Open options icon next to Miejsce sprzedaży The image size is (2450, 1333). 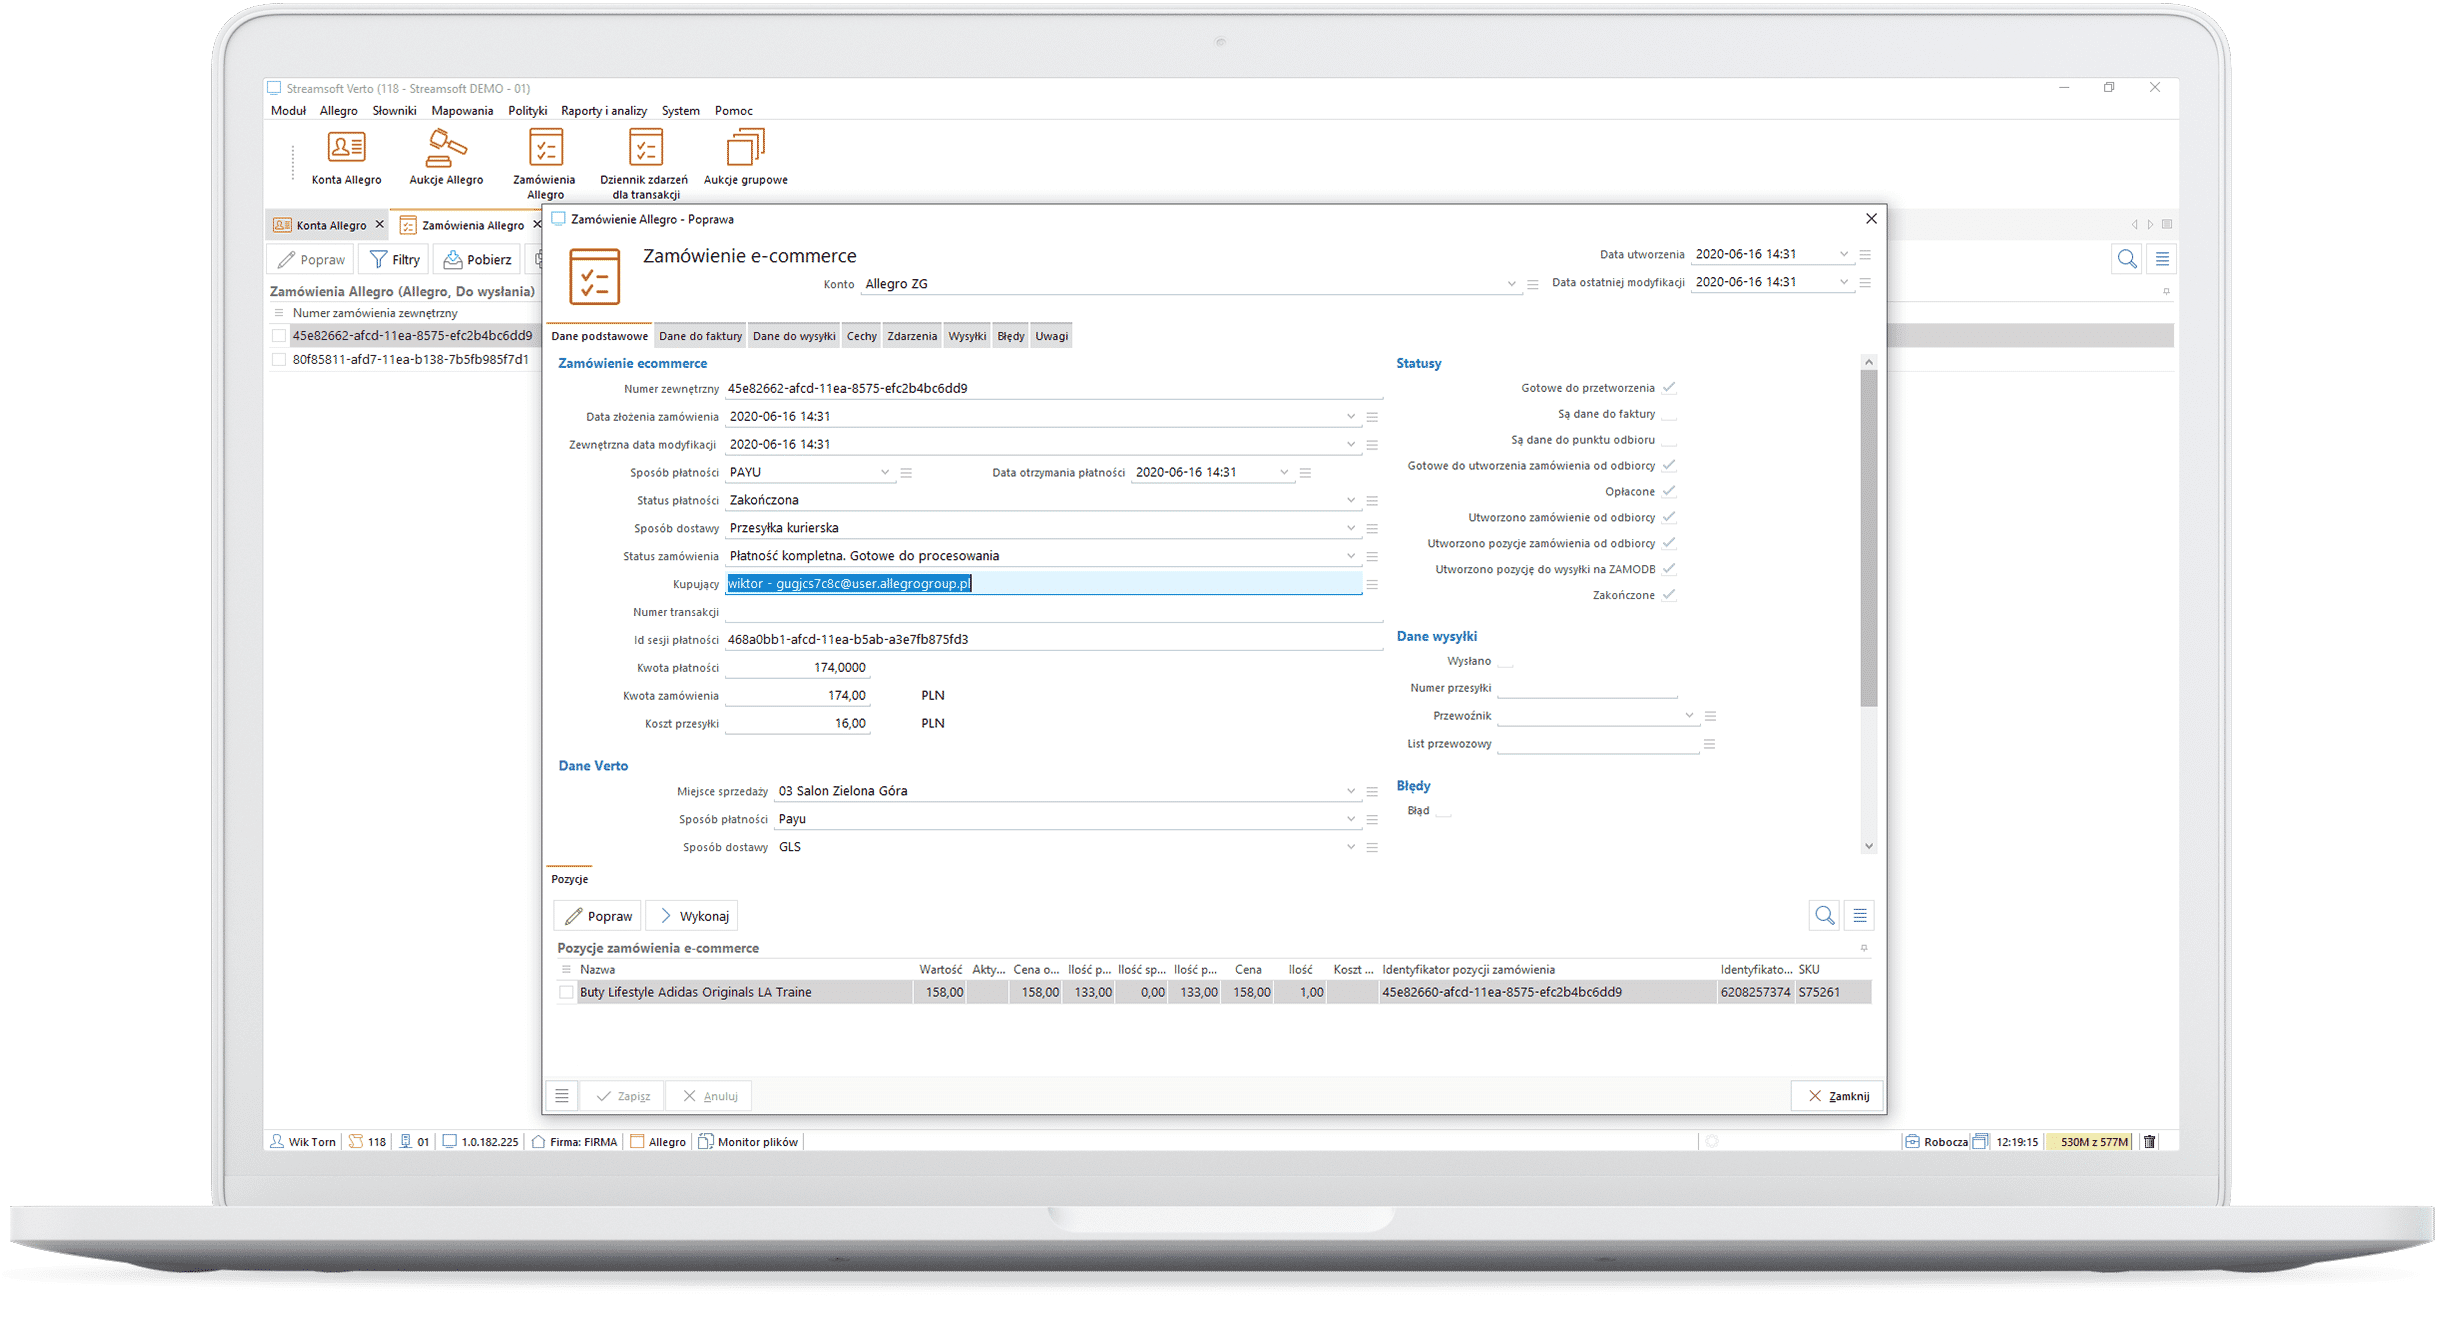1372,791
